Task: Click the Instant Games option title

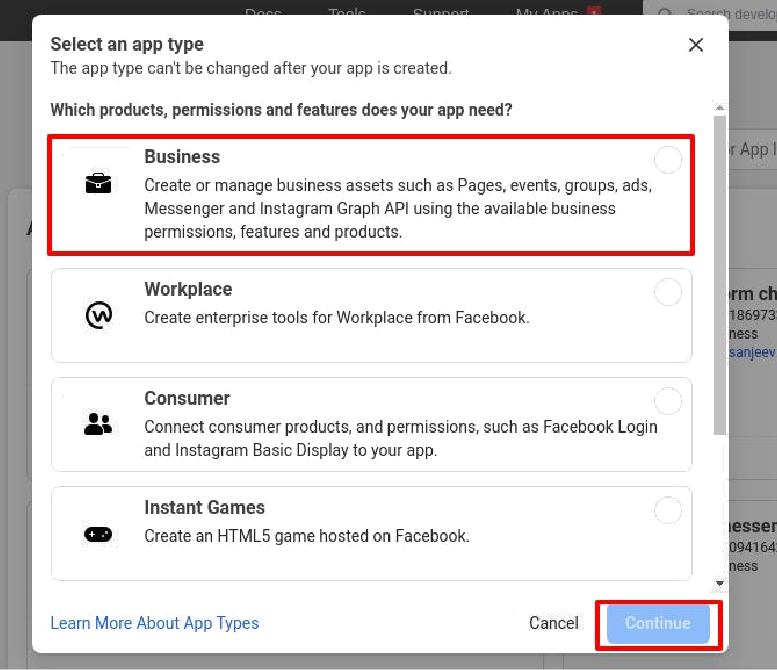Action: point(204,507)
